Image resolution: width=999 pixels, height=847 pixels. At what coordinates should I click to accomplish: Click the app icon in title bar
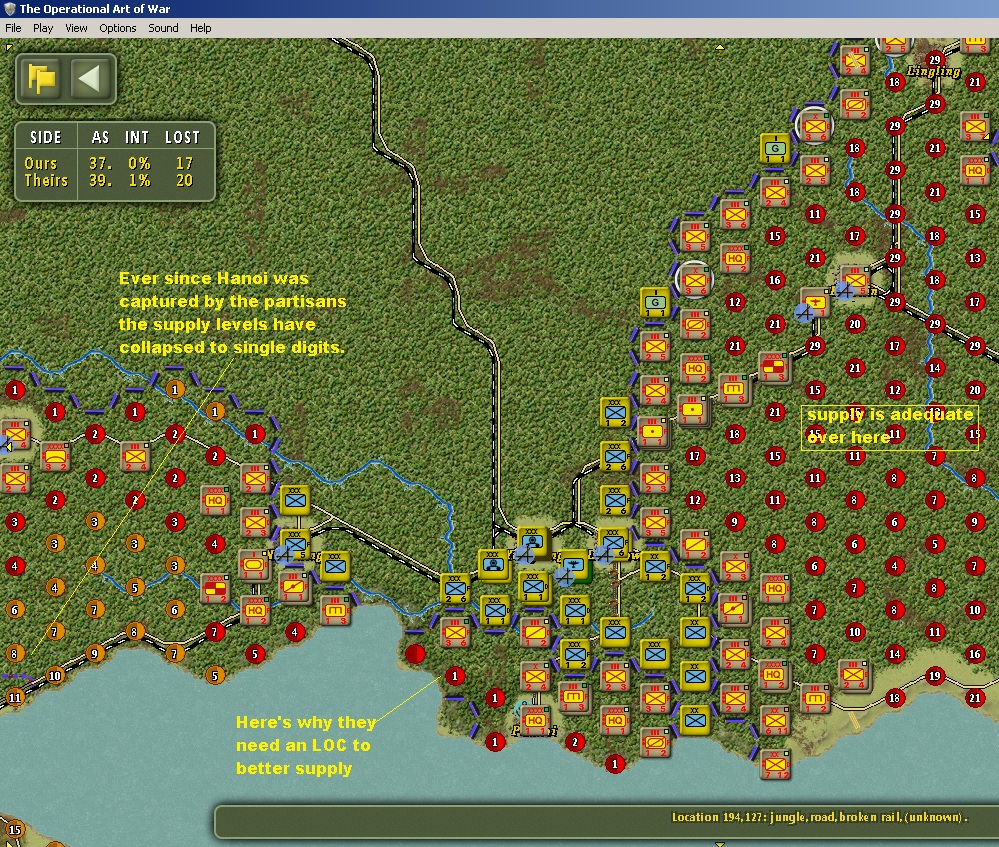point(9,9)
